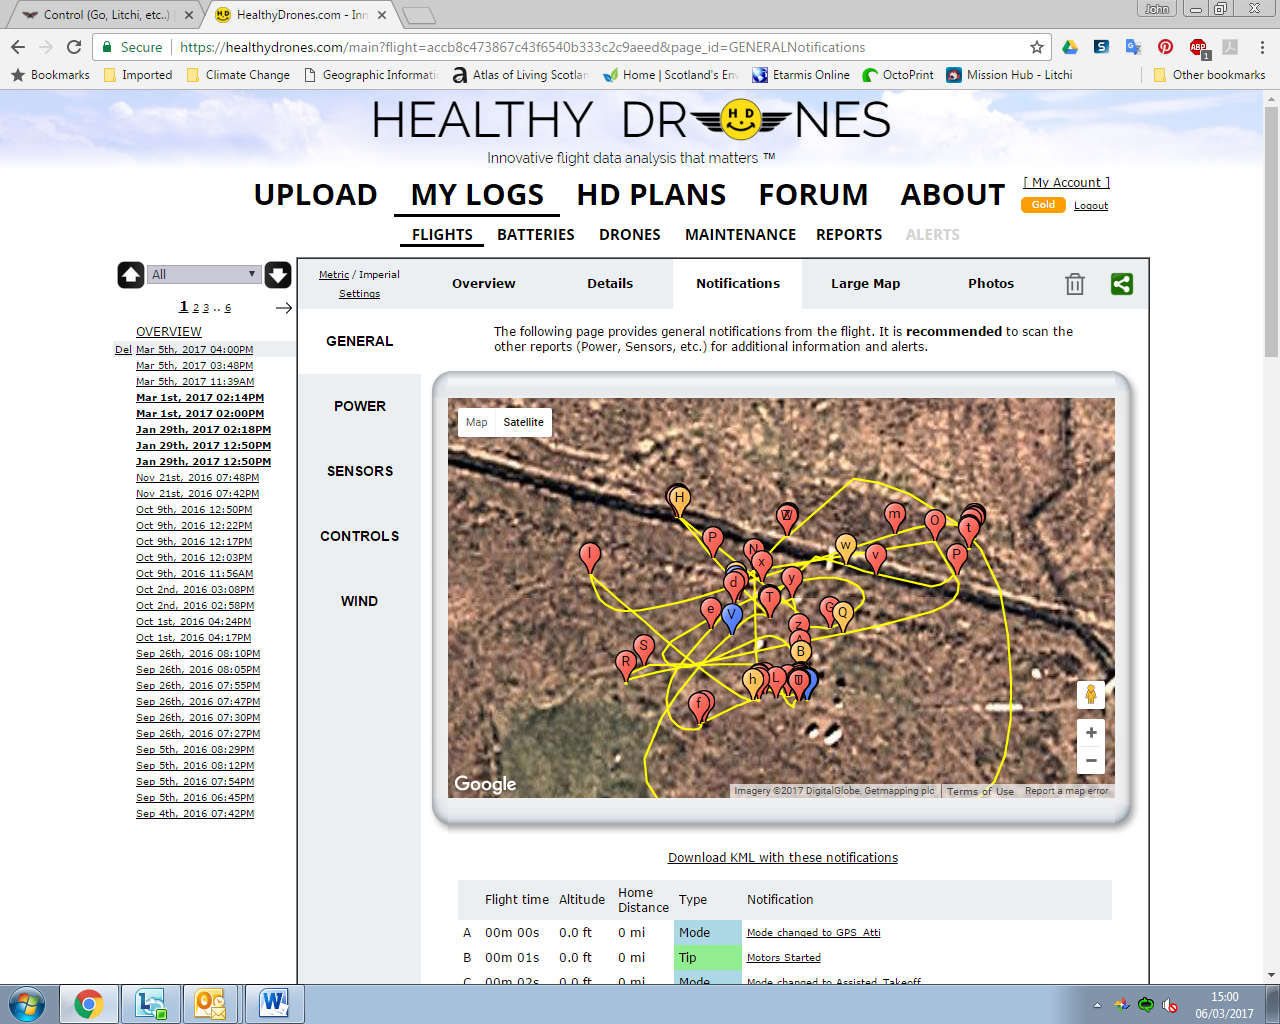The image size is (1280, 1024).
Task: Go to FORUM in main menu
Action: pos(813,195)
